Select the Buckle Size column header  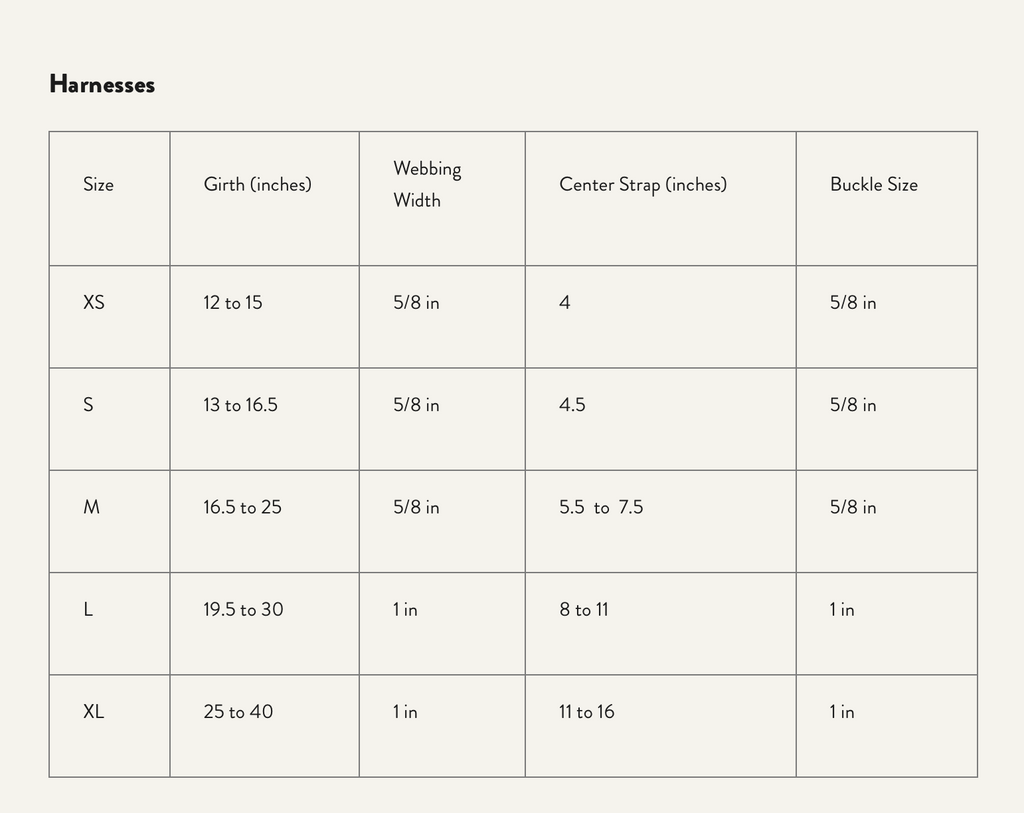[x=873, y=185]
